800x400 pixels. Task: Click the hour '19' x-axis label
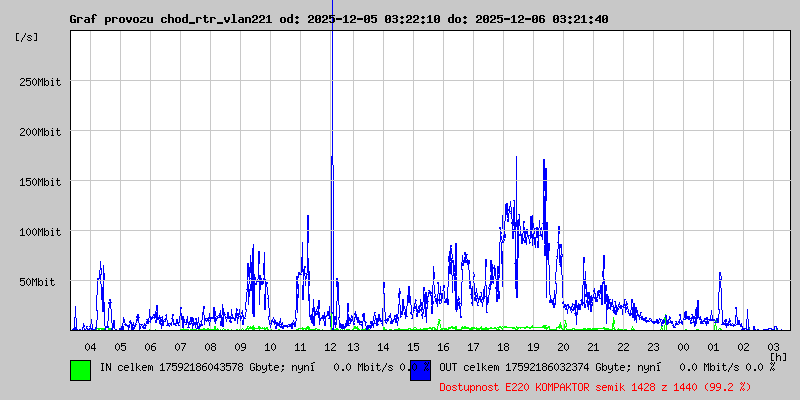[x=533, y=347]
